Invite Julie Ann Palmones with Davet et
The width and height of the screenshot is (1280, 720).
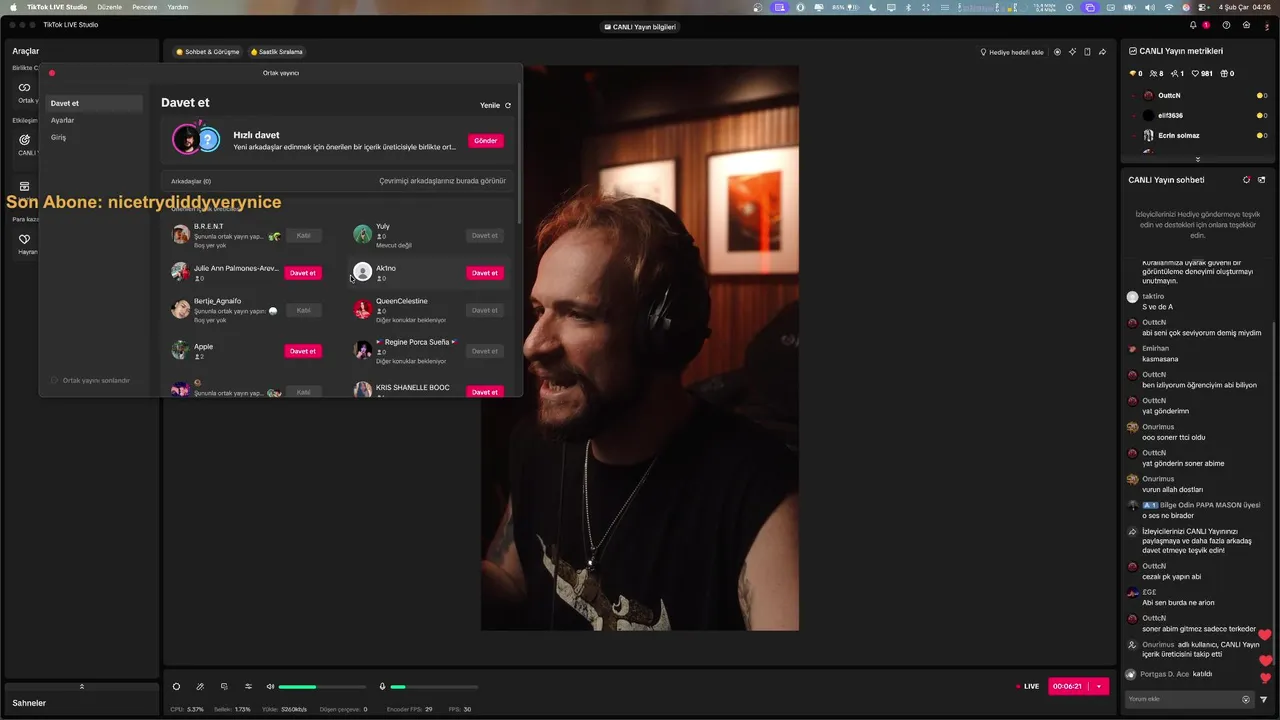(303, 273)
